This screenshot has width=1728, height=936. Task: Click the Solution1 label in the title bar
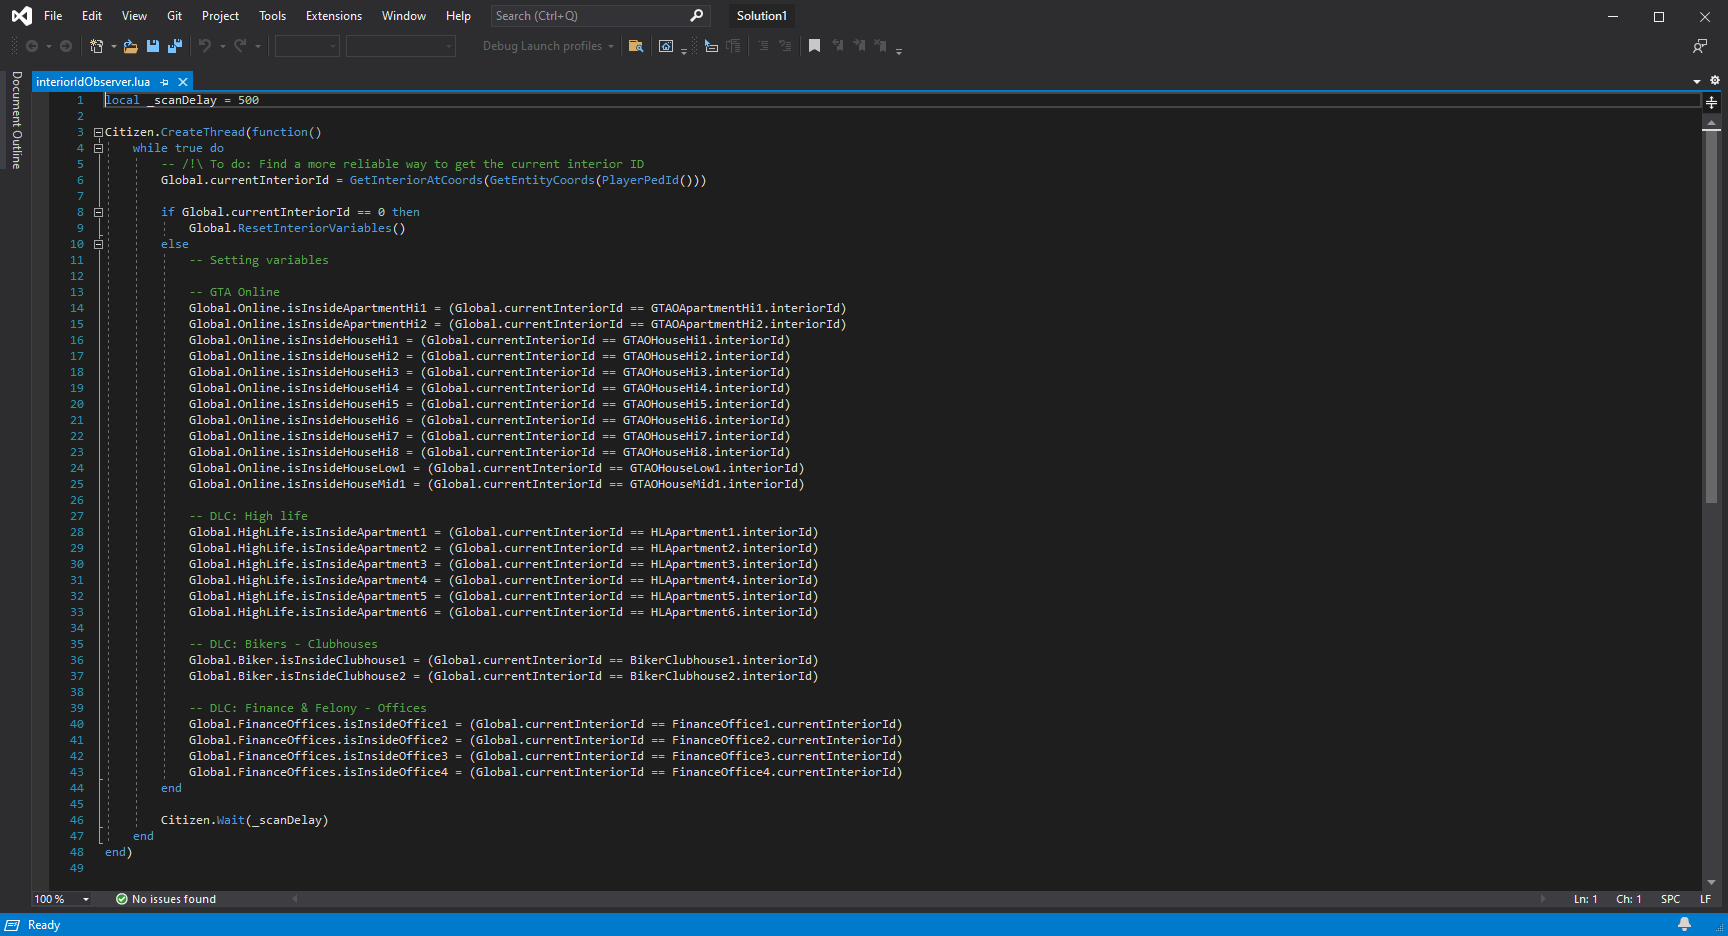pyautogui.click(x=761, y=16)
